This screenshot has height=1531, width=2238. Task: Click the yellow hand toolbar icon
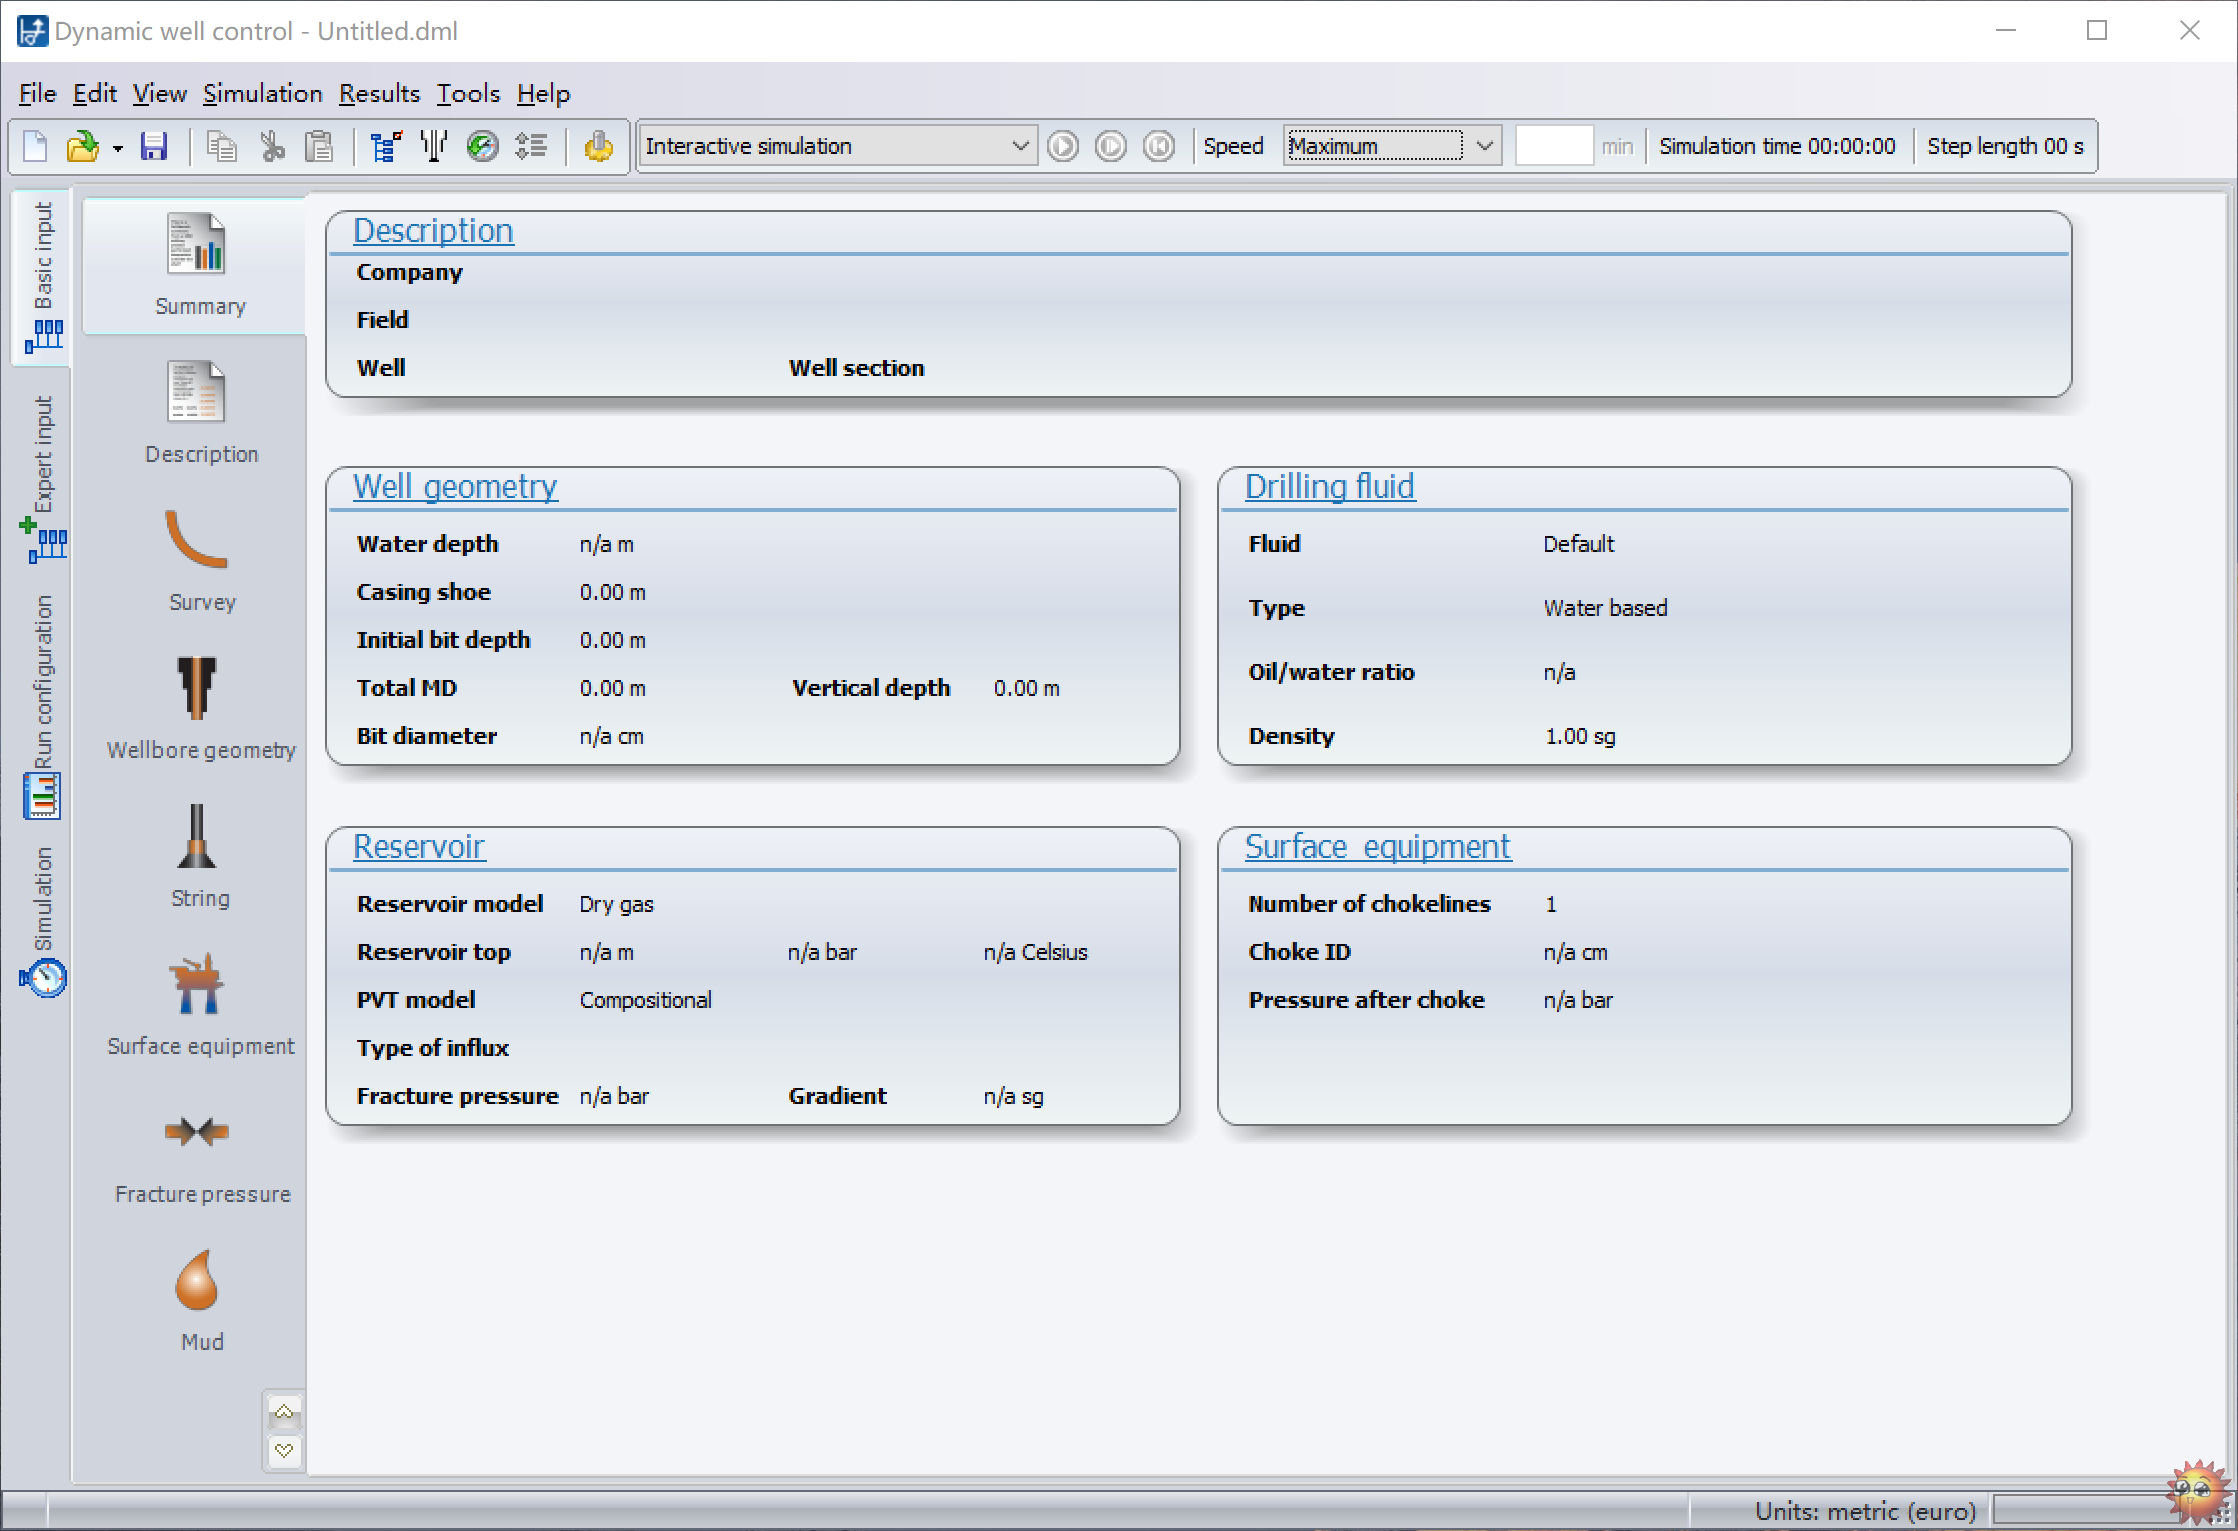[x=598, y=147]
